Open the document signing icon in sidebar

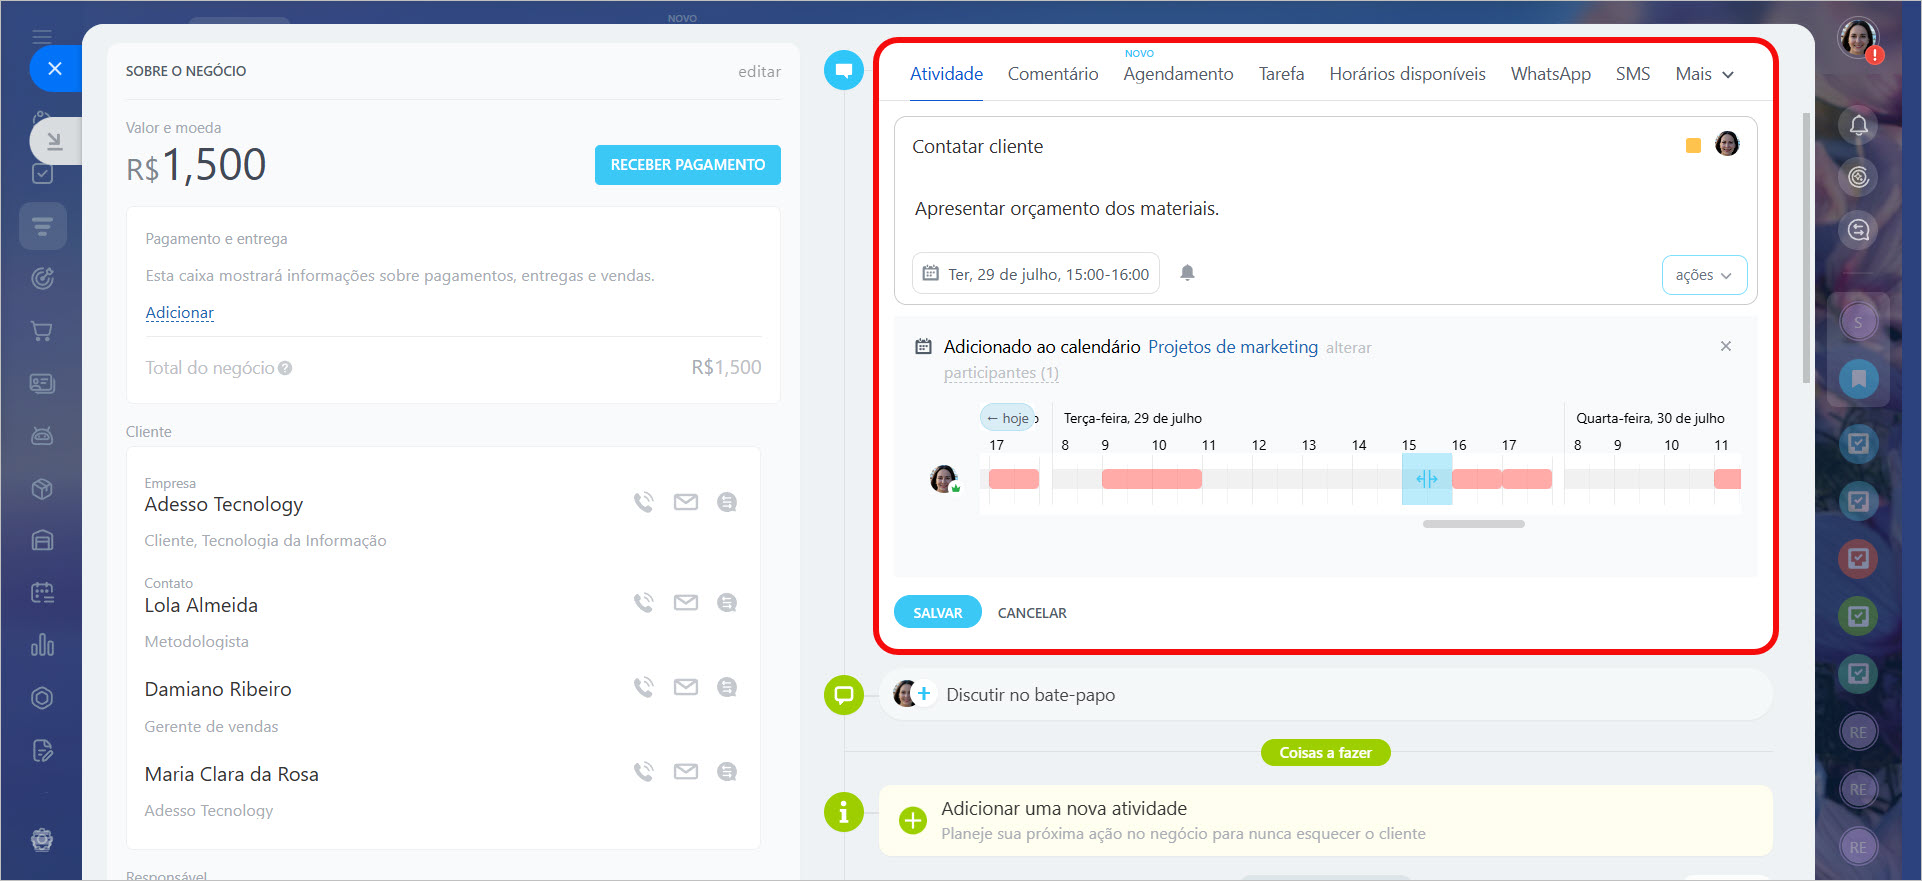point(42,750)
